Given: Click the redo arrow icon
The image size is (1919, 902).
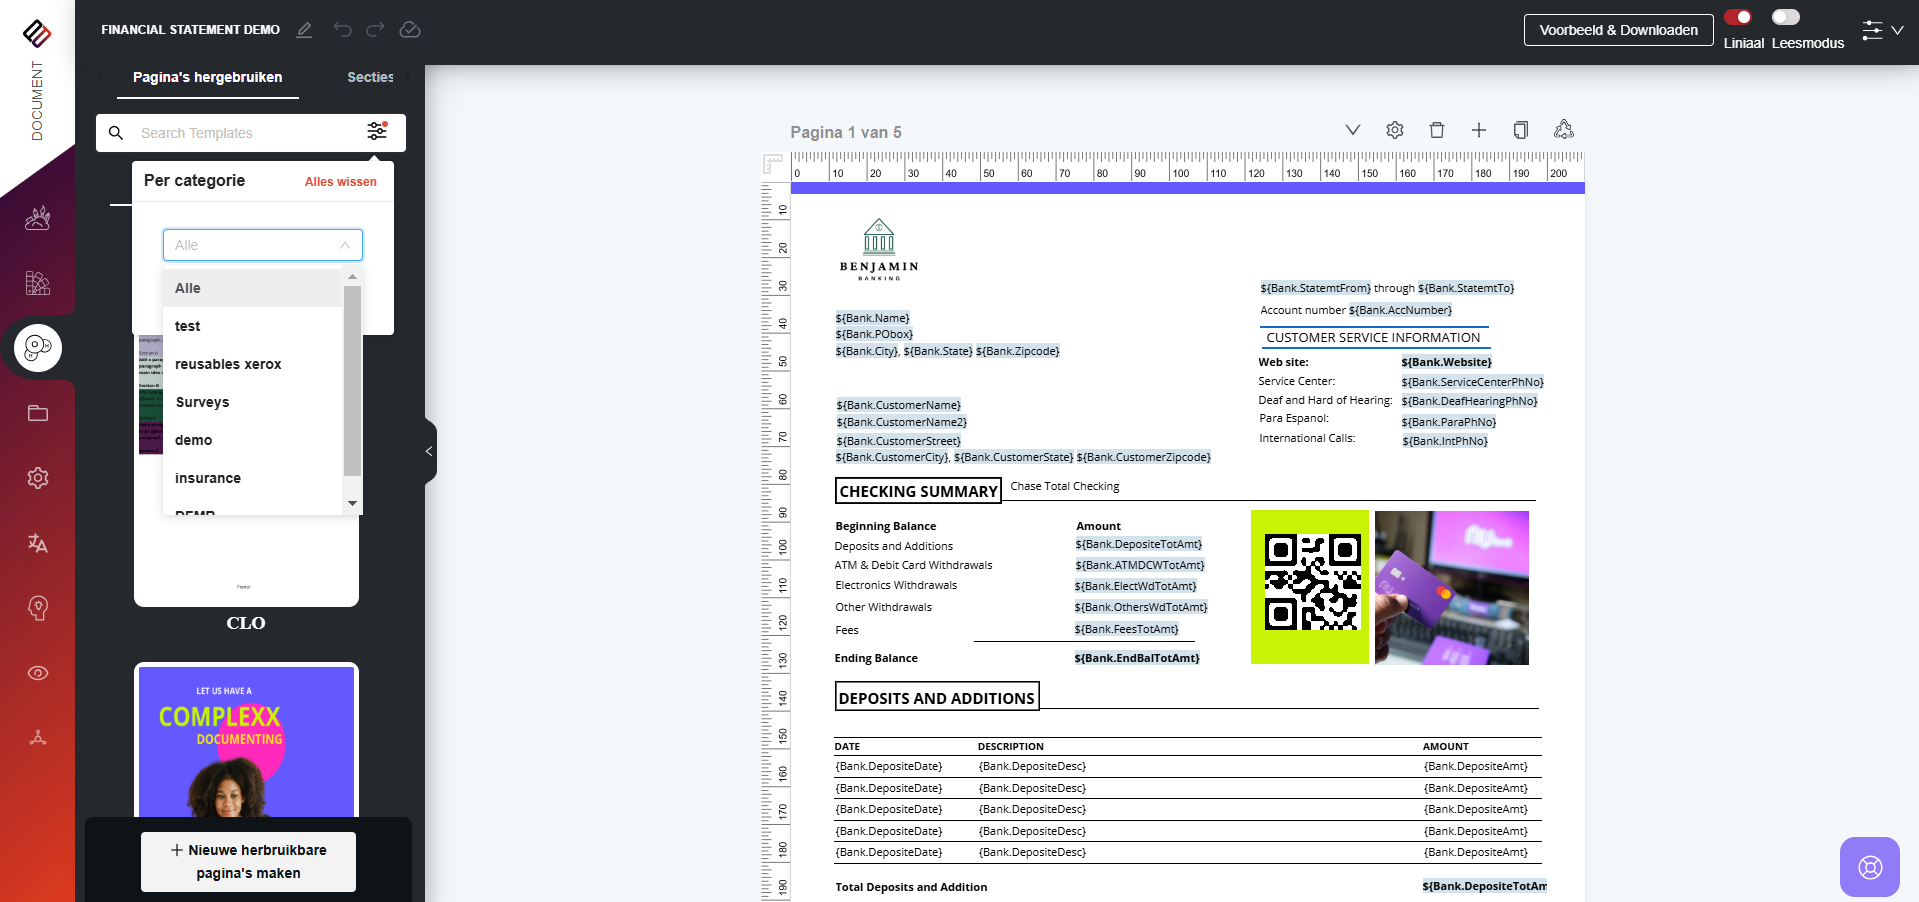Looking at the screenshot, I should click(x=375, y=30).
